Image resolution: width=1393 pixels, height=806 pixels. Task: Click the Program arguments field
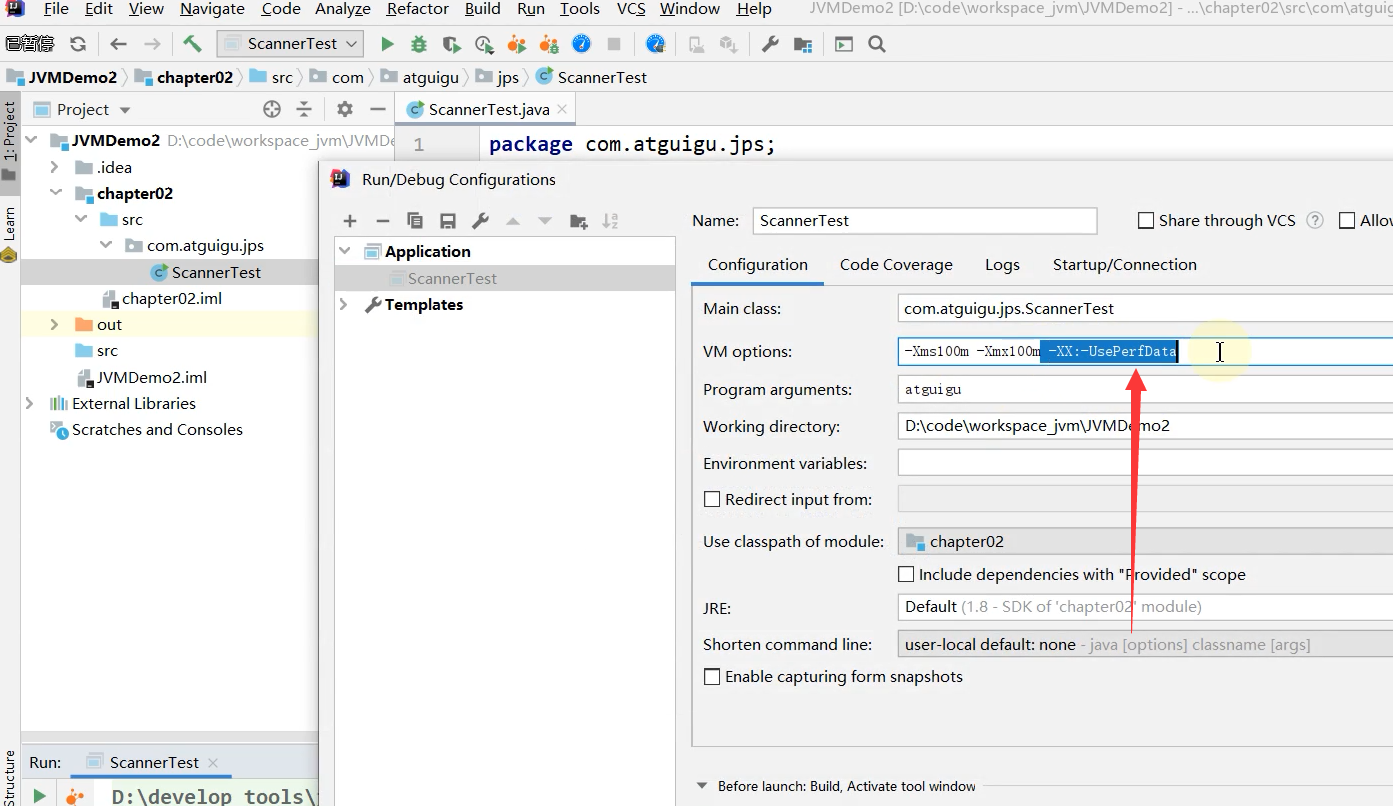pos(1145,389)
